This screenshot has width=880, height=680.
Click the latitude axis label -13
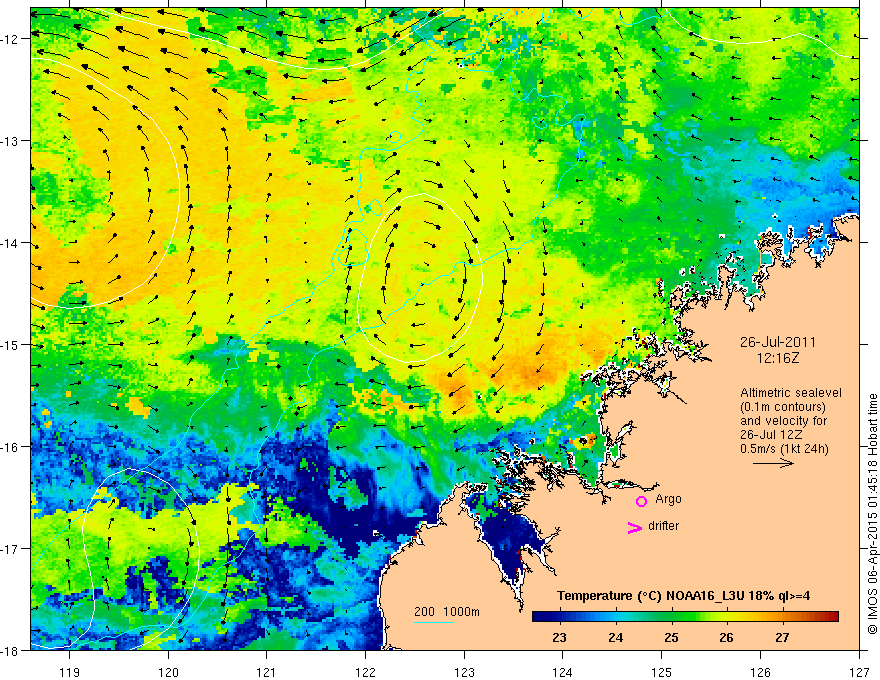coord(11,141)
